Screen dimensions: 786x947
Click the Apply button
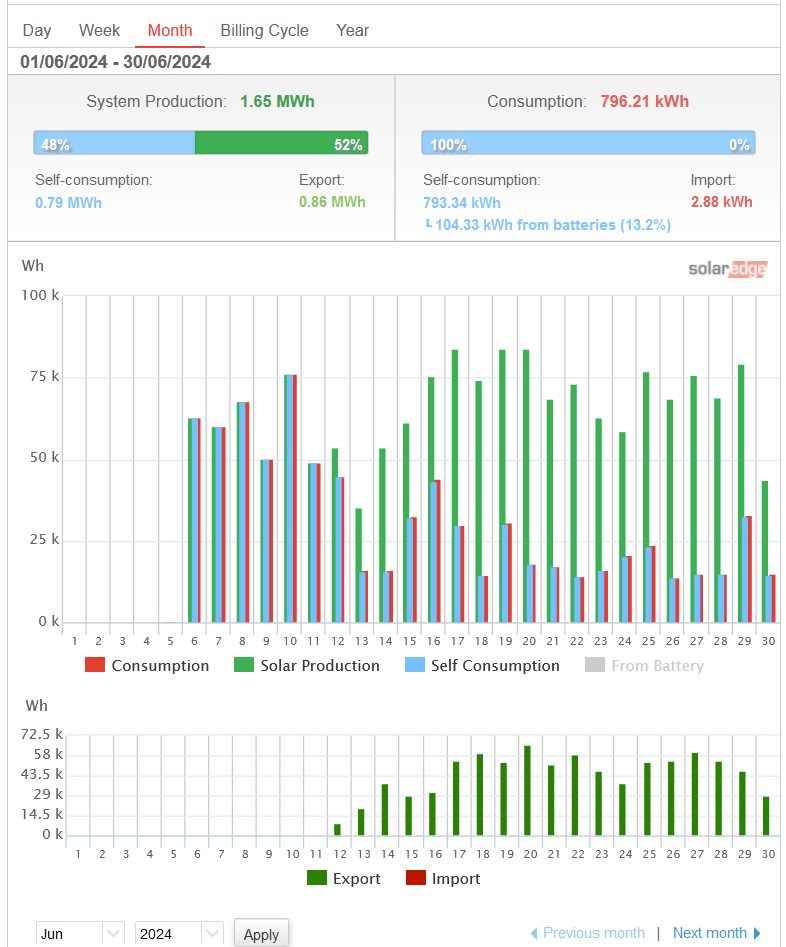tap(261, 934)
